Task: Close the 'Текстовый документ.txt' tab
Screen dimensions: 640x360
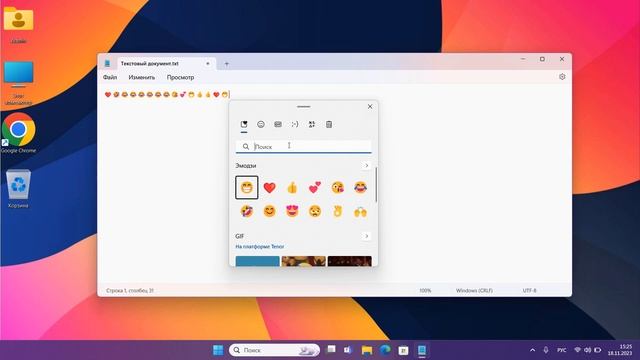Action: [207, 64]
